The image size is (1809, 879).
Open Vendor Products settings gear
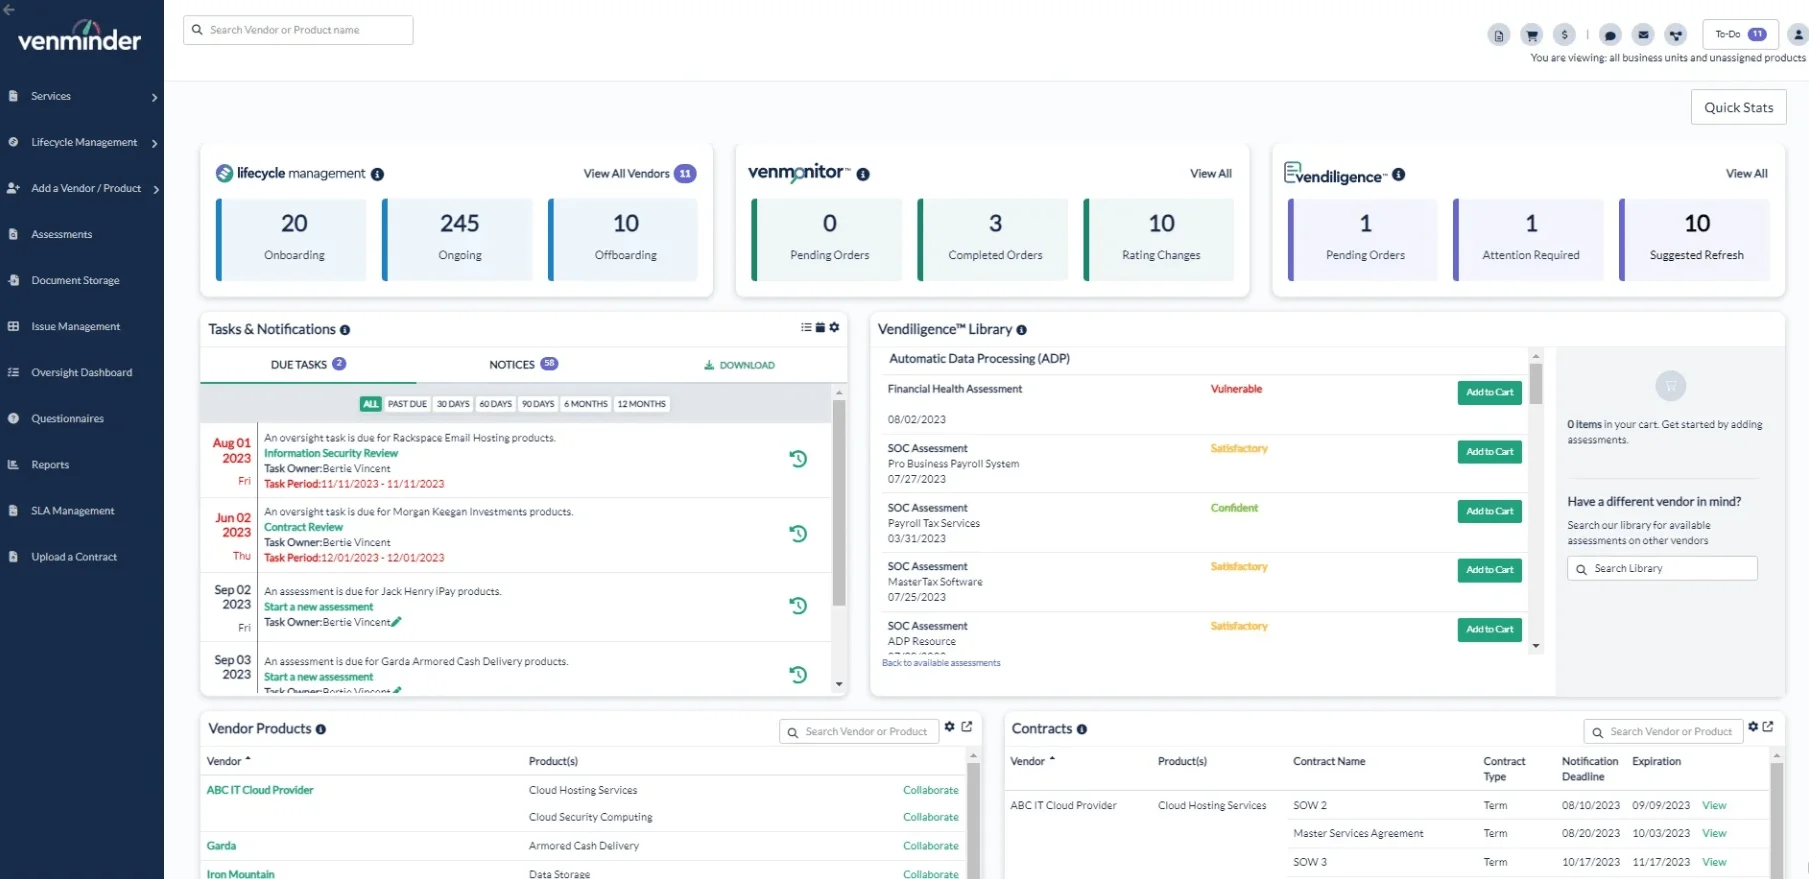[x=950, y=727]
